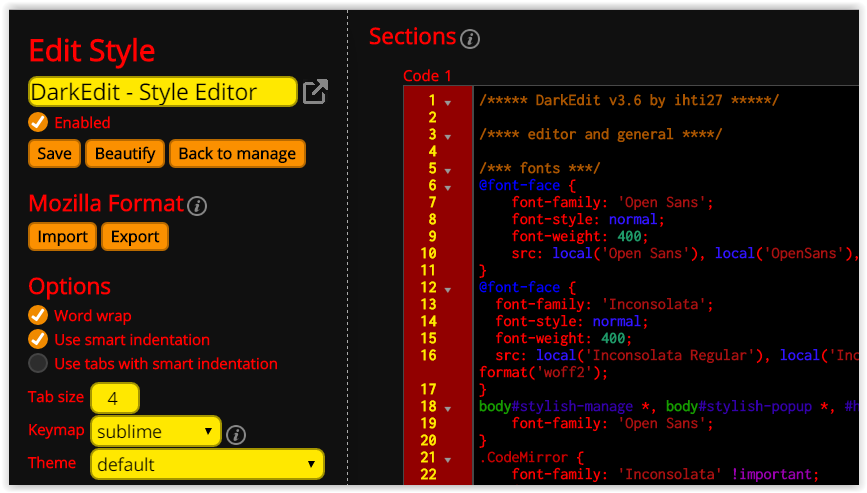867x493 pixels.
Task: Click the Tab size field
Action: tap(115, 398)
